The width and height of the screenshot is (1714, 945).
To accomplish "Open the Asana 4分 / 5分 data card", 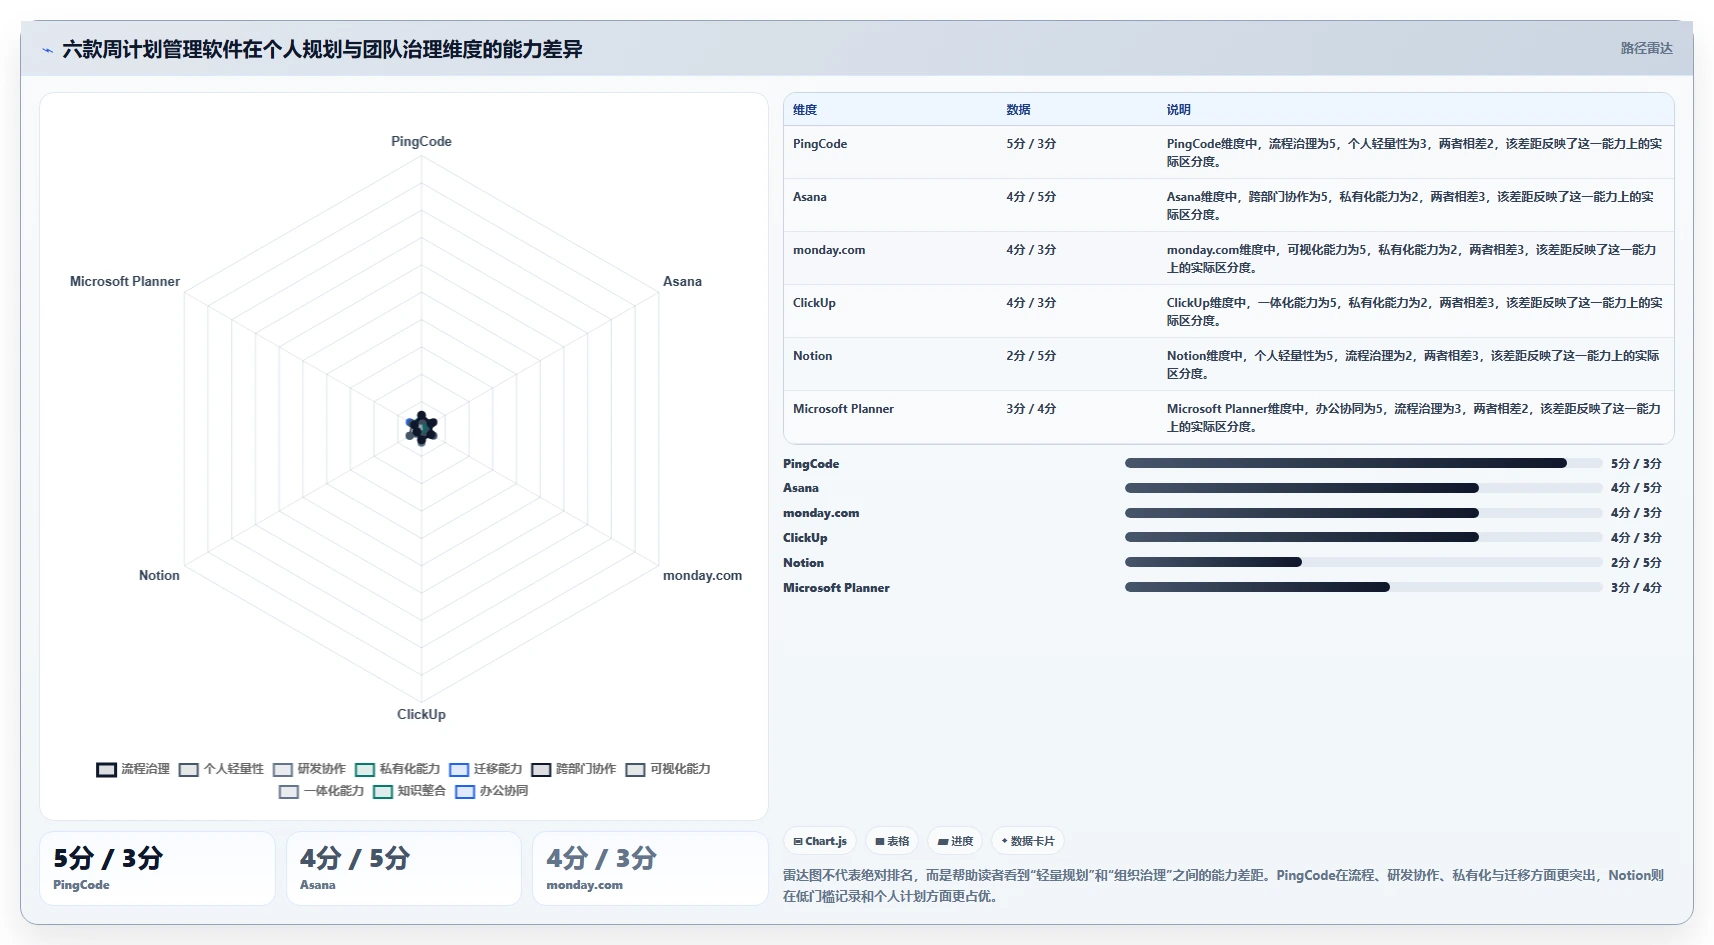I will [404, 868].
